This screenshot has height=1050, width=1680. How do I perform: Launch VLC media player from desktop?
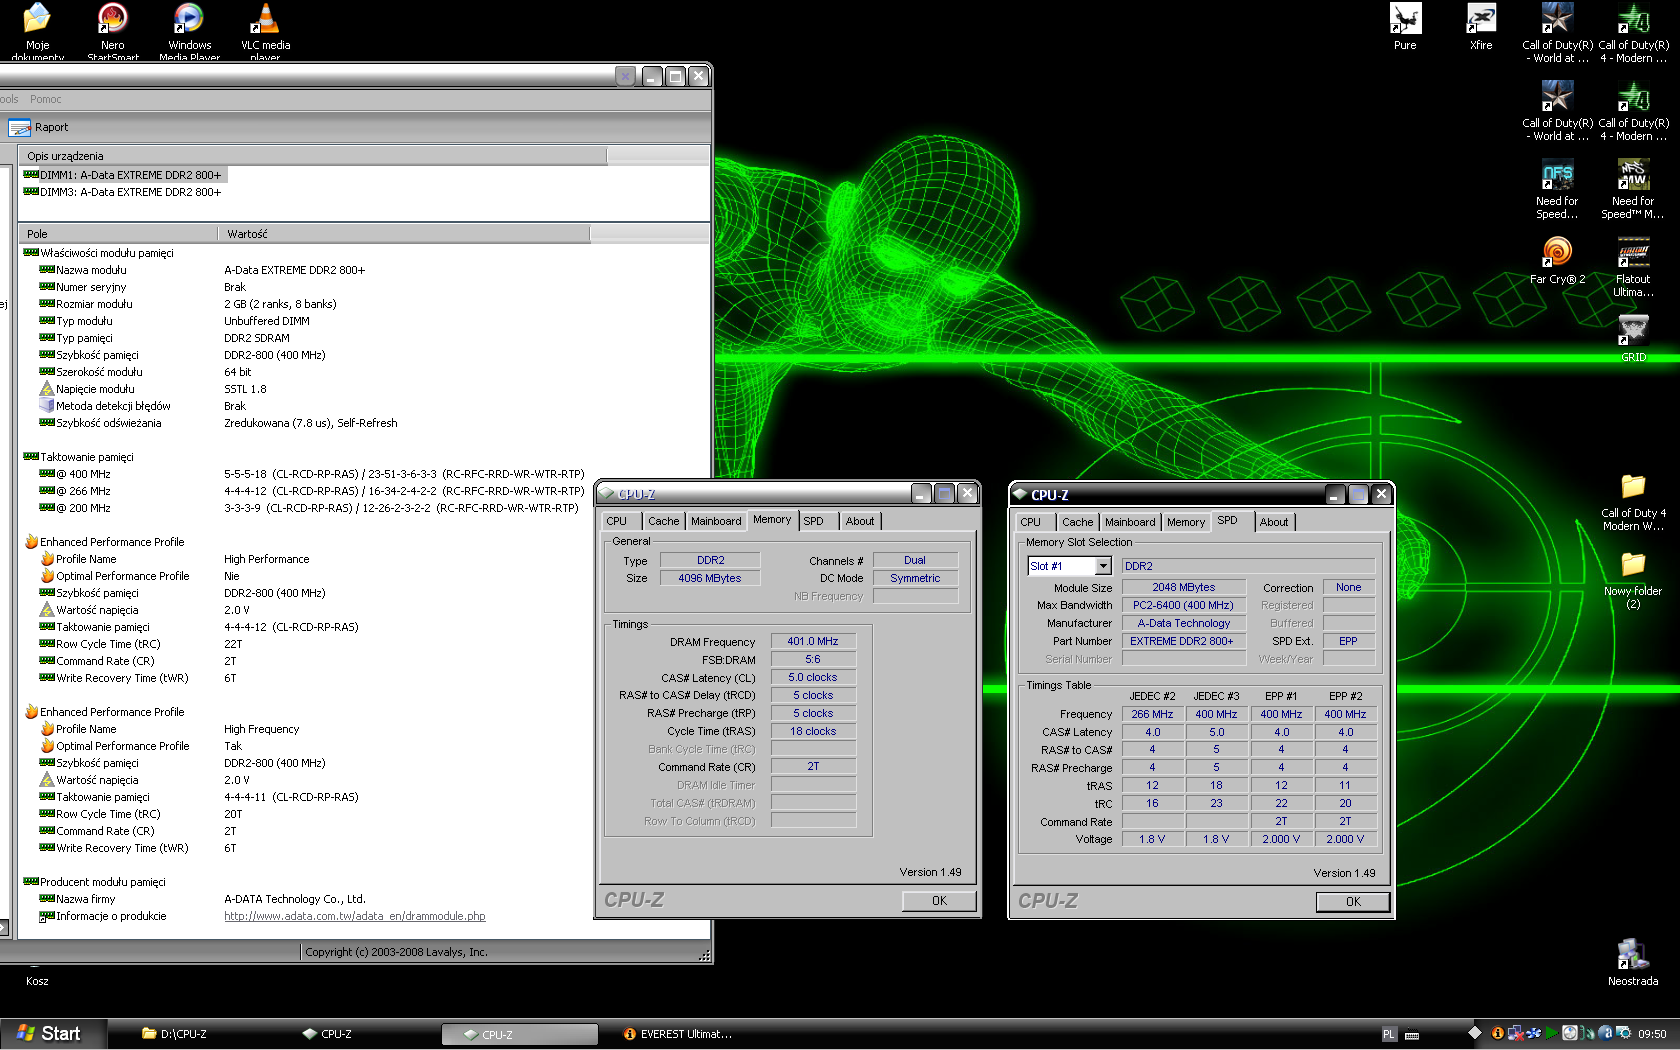(265, 31)
